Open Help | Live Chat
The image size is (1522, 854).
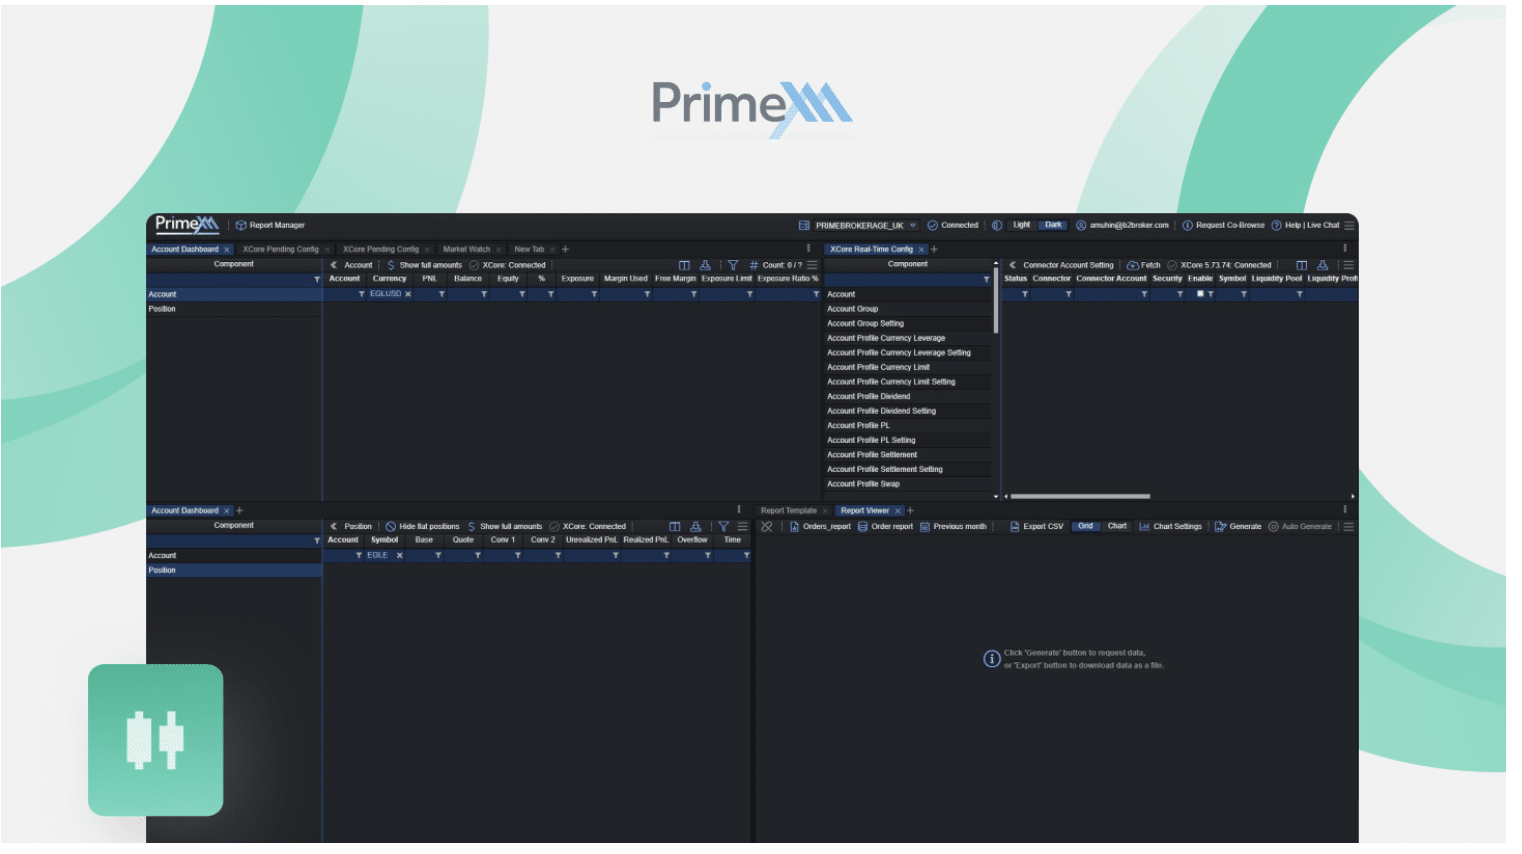[1305, 225]
